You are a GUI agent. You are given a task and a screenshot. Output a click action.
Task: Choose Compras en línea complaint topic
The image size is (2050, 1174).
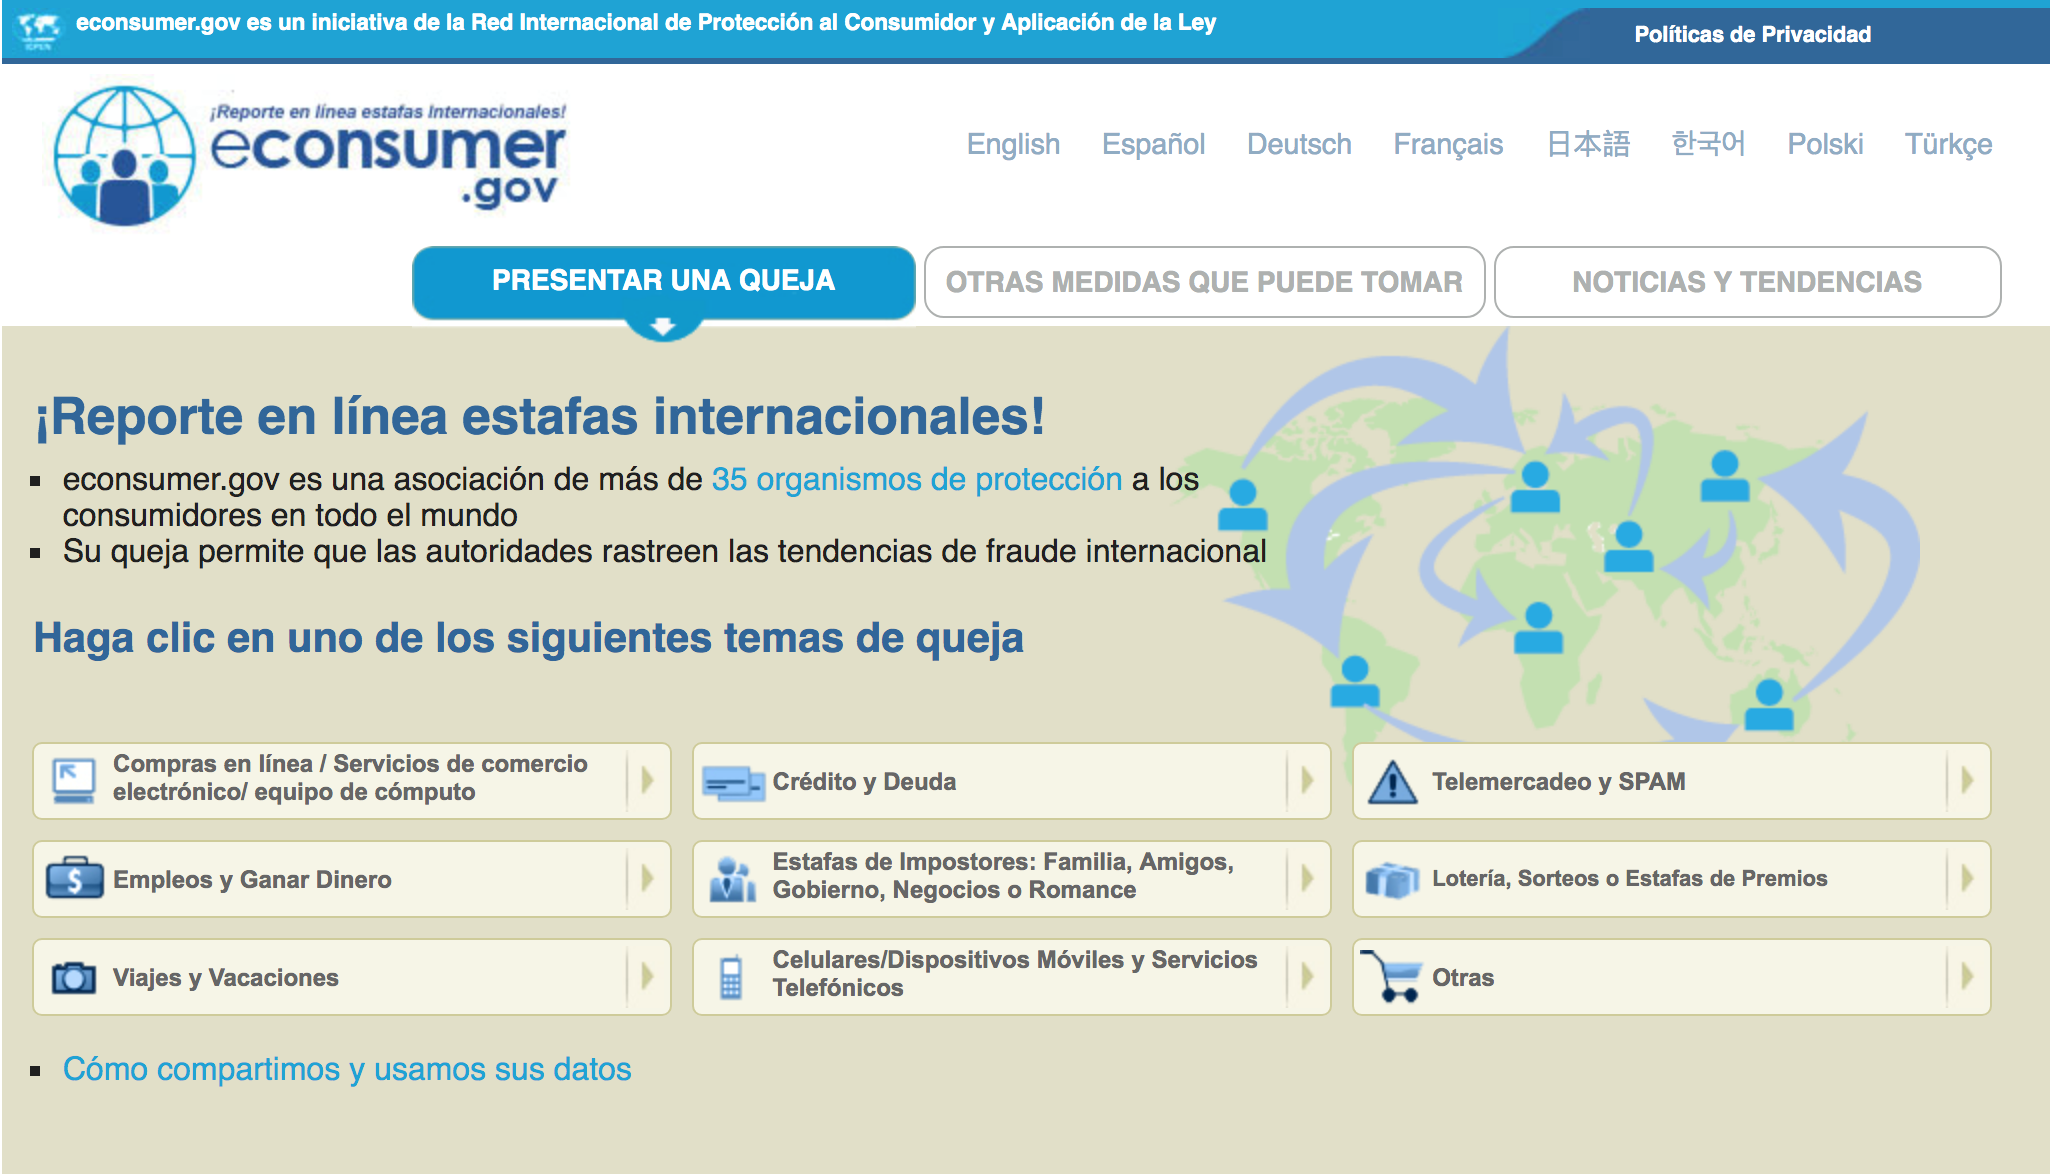point(352,781)
